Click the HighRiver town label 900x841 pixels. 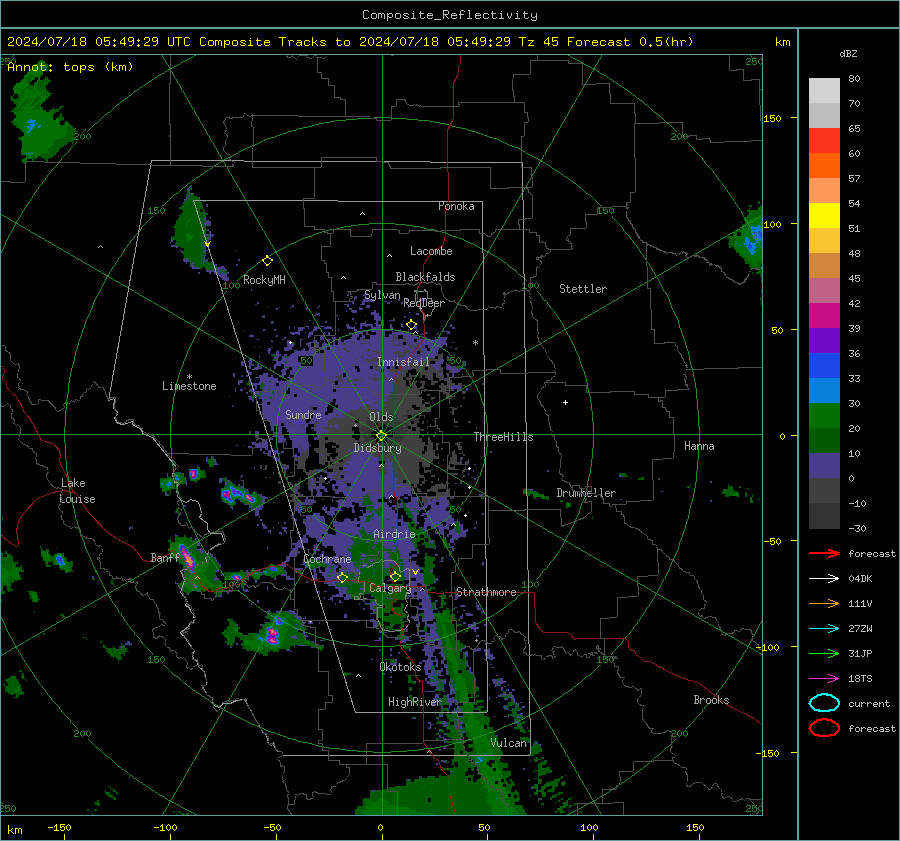coord(414,702)
